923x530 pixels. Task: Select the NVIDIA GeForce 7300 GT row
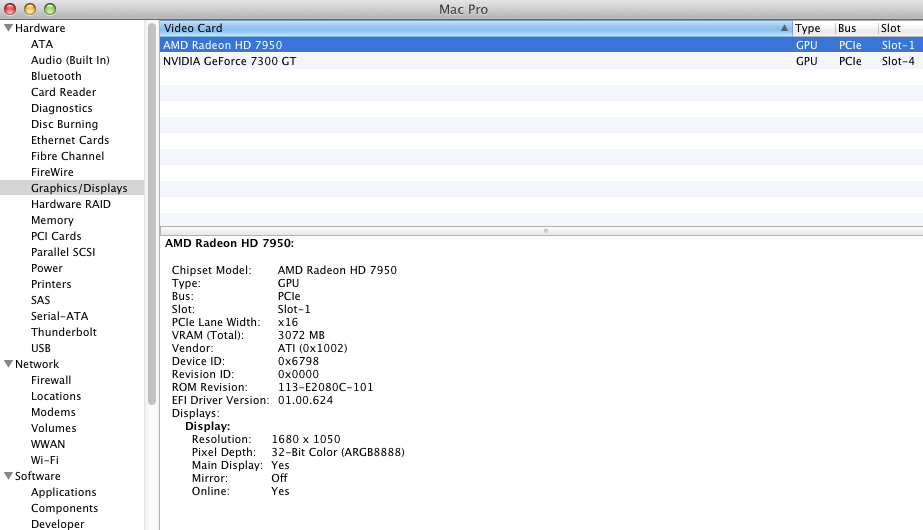pyautogui.click(x=542, y=61)
